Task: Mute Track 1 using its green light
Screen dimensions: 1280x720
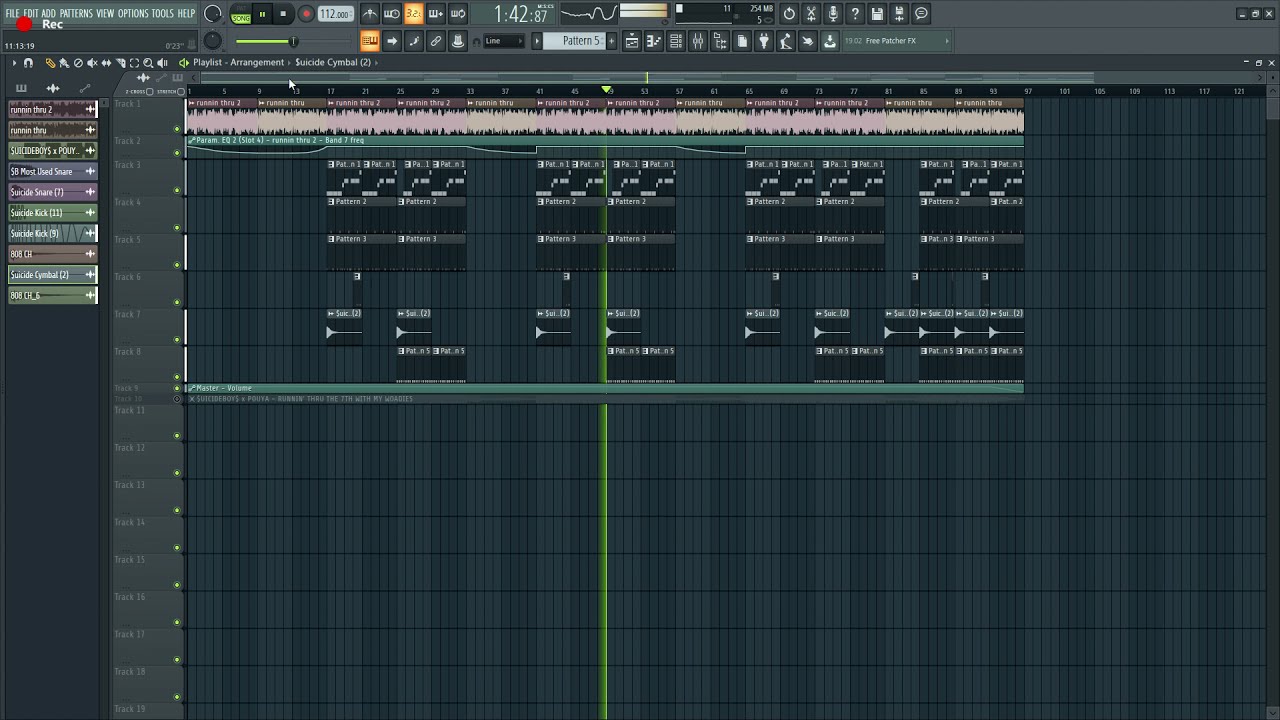Action: pyautogui.click(x=177, y=129)
